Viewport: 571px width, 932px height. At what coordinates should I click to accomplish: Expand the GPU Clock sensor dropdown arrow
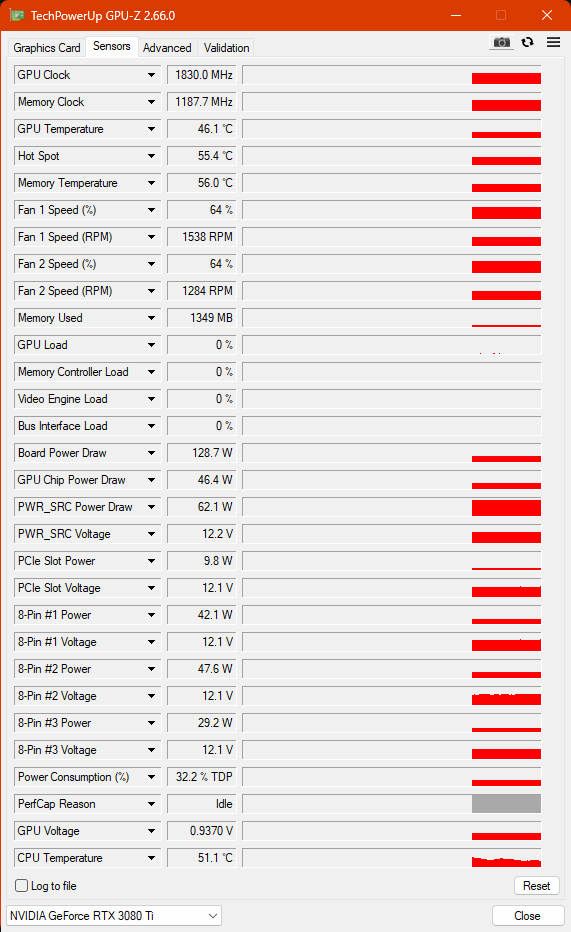[x=152, y=75]
